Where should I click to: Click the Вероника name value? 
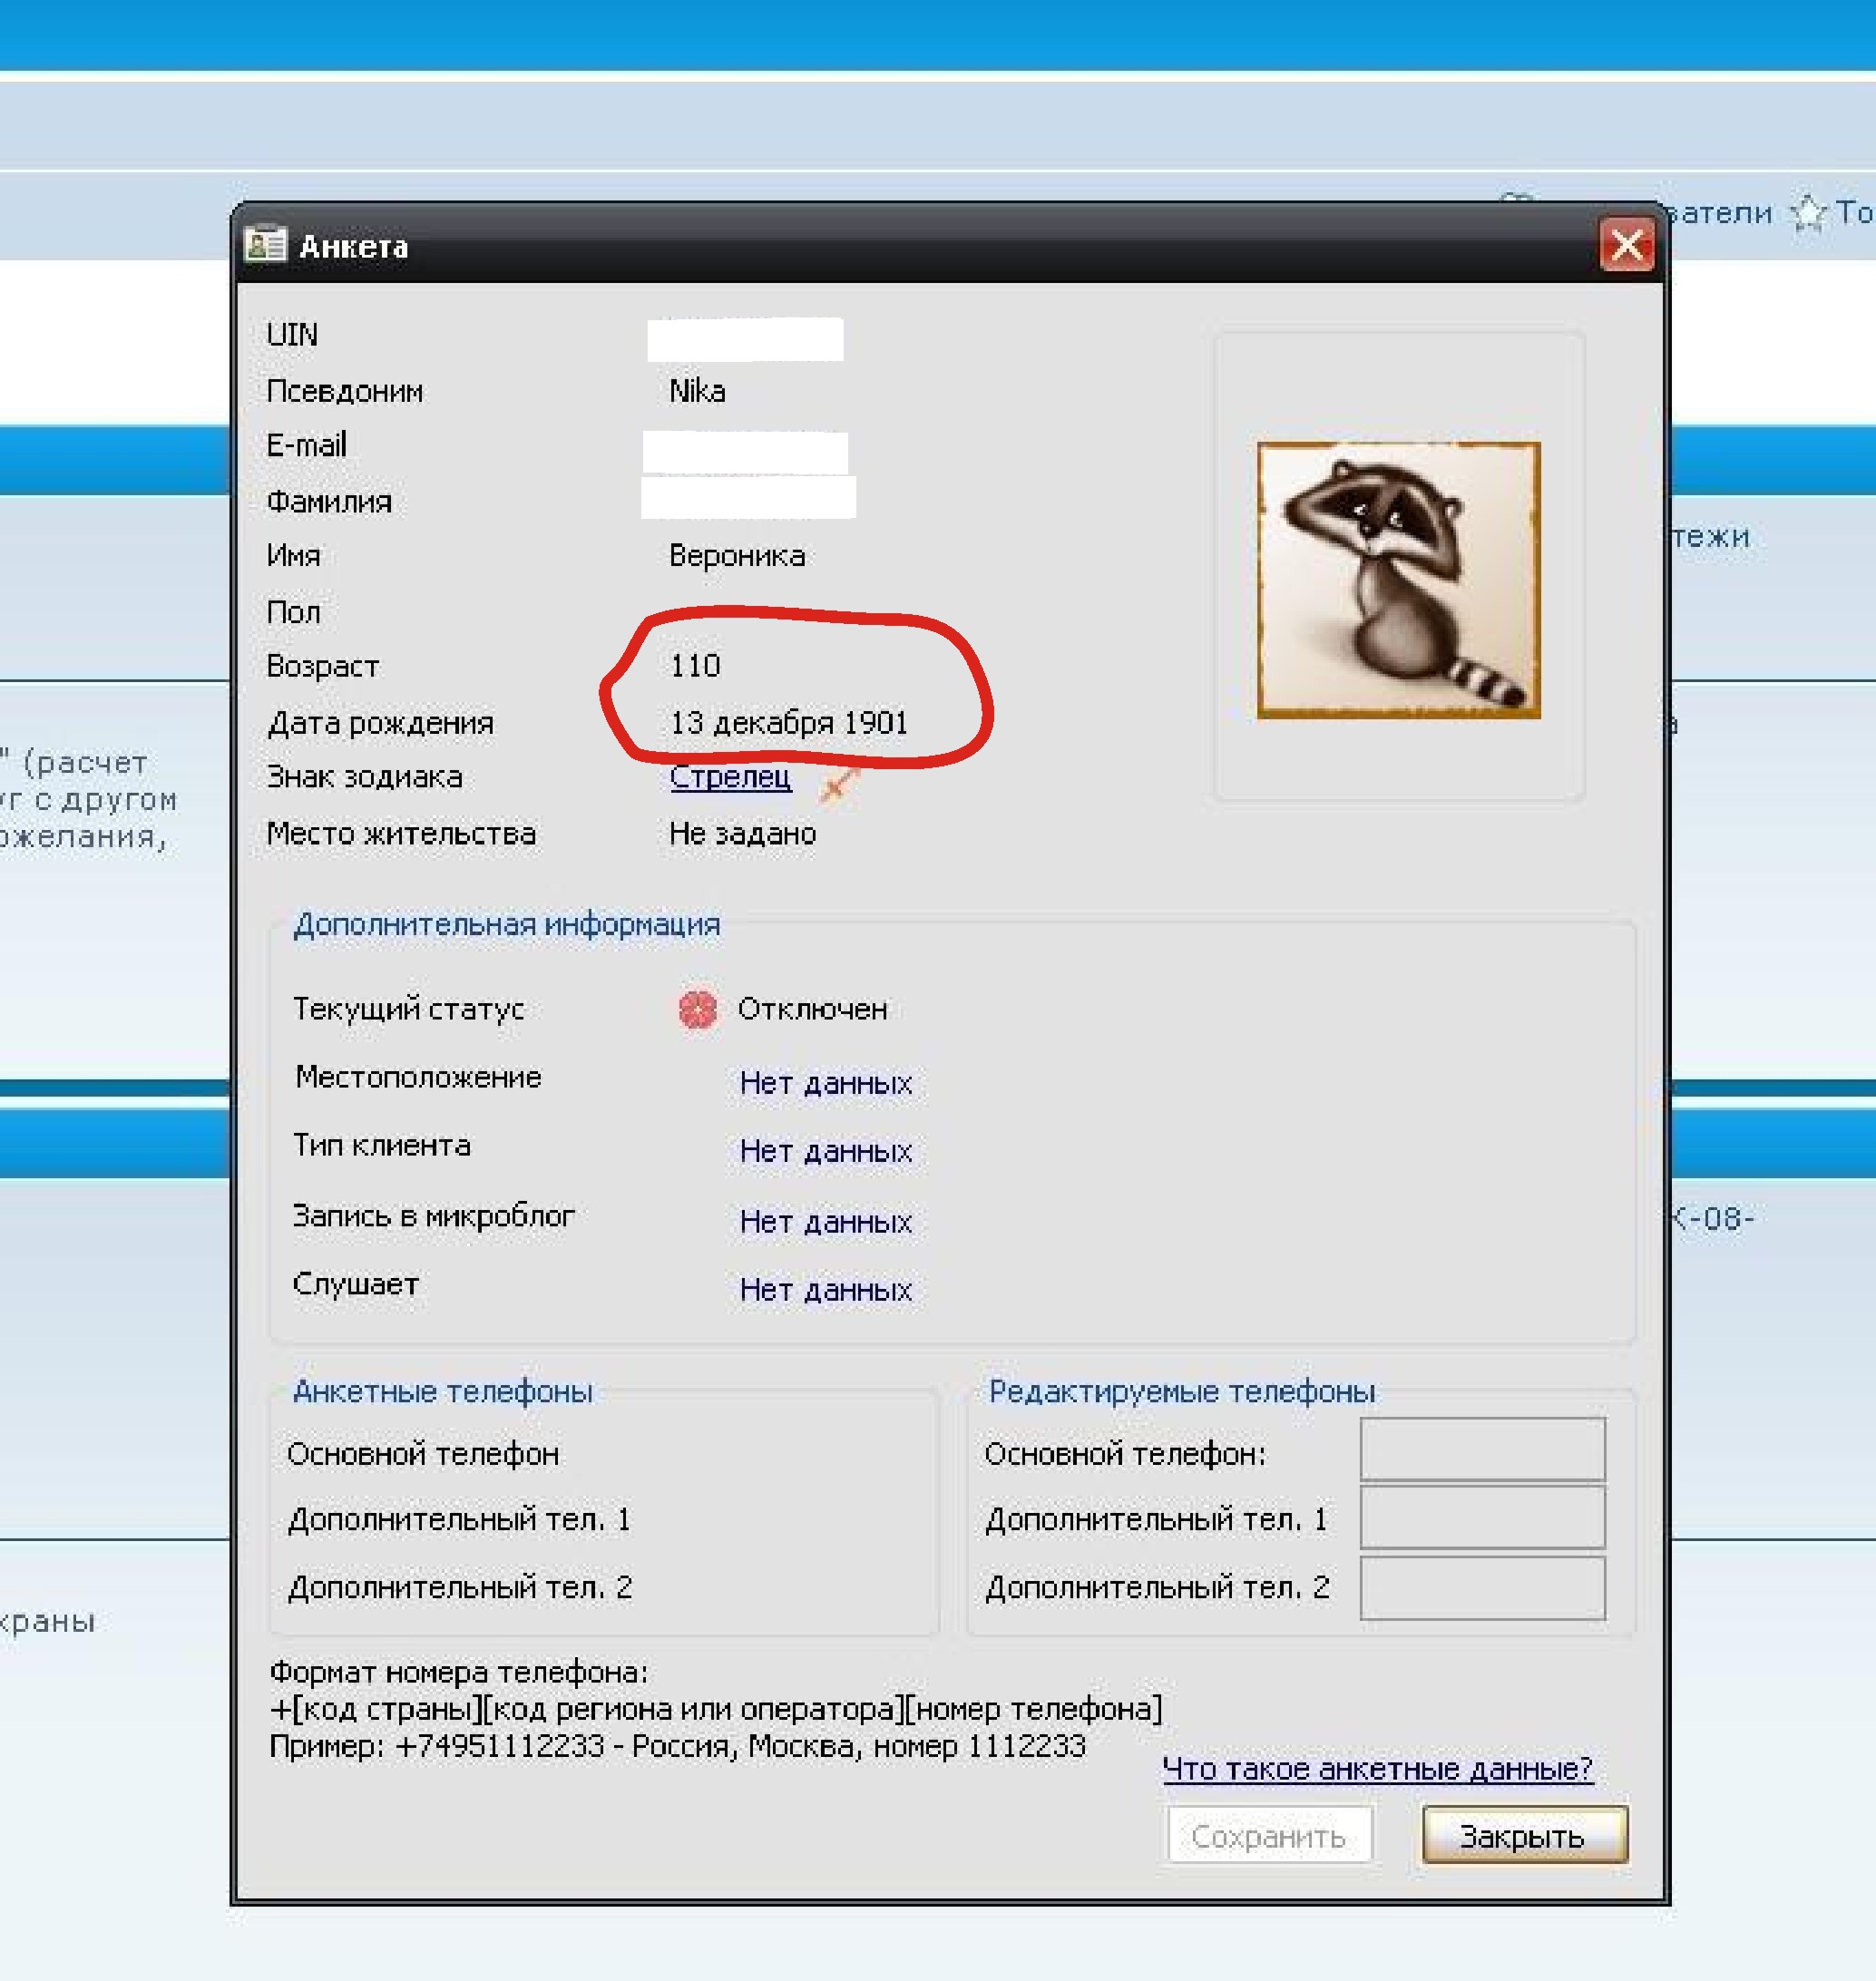click(x=737, y=556)
